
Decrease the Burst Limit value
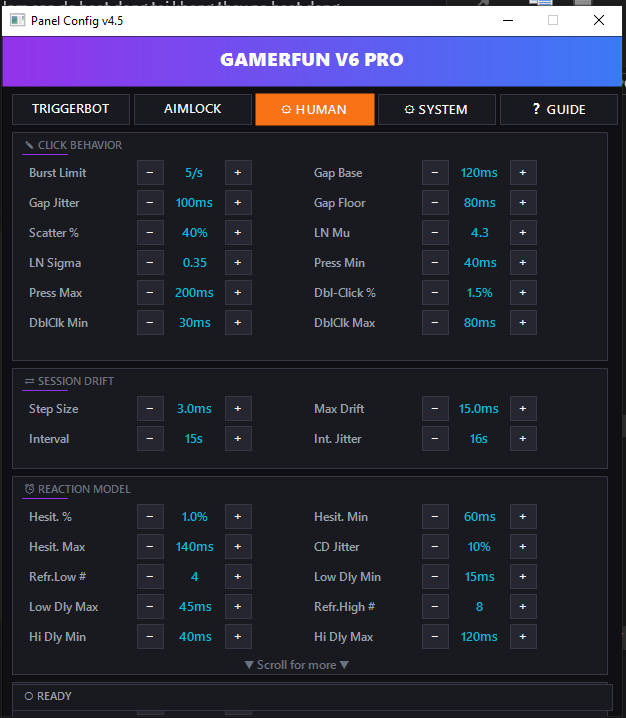coord(150,173)
